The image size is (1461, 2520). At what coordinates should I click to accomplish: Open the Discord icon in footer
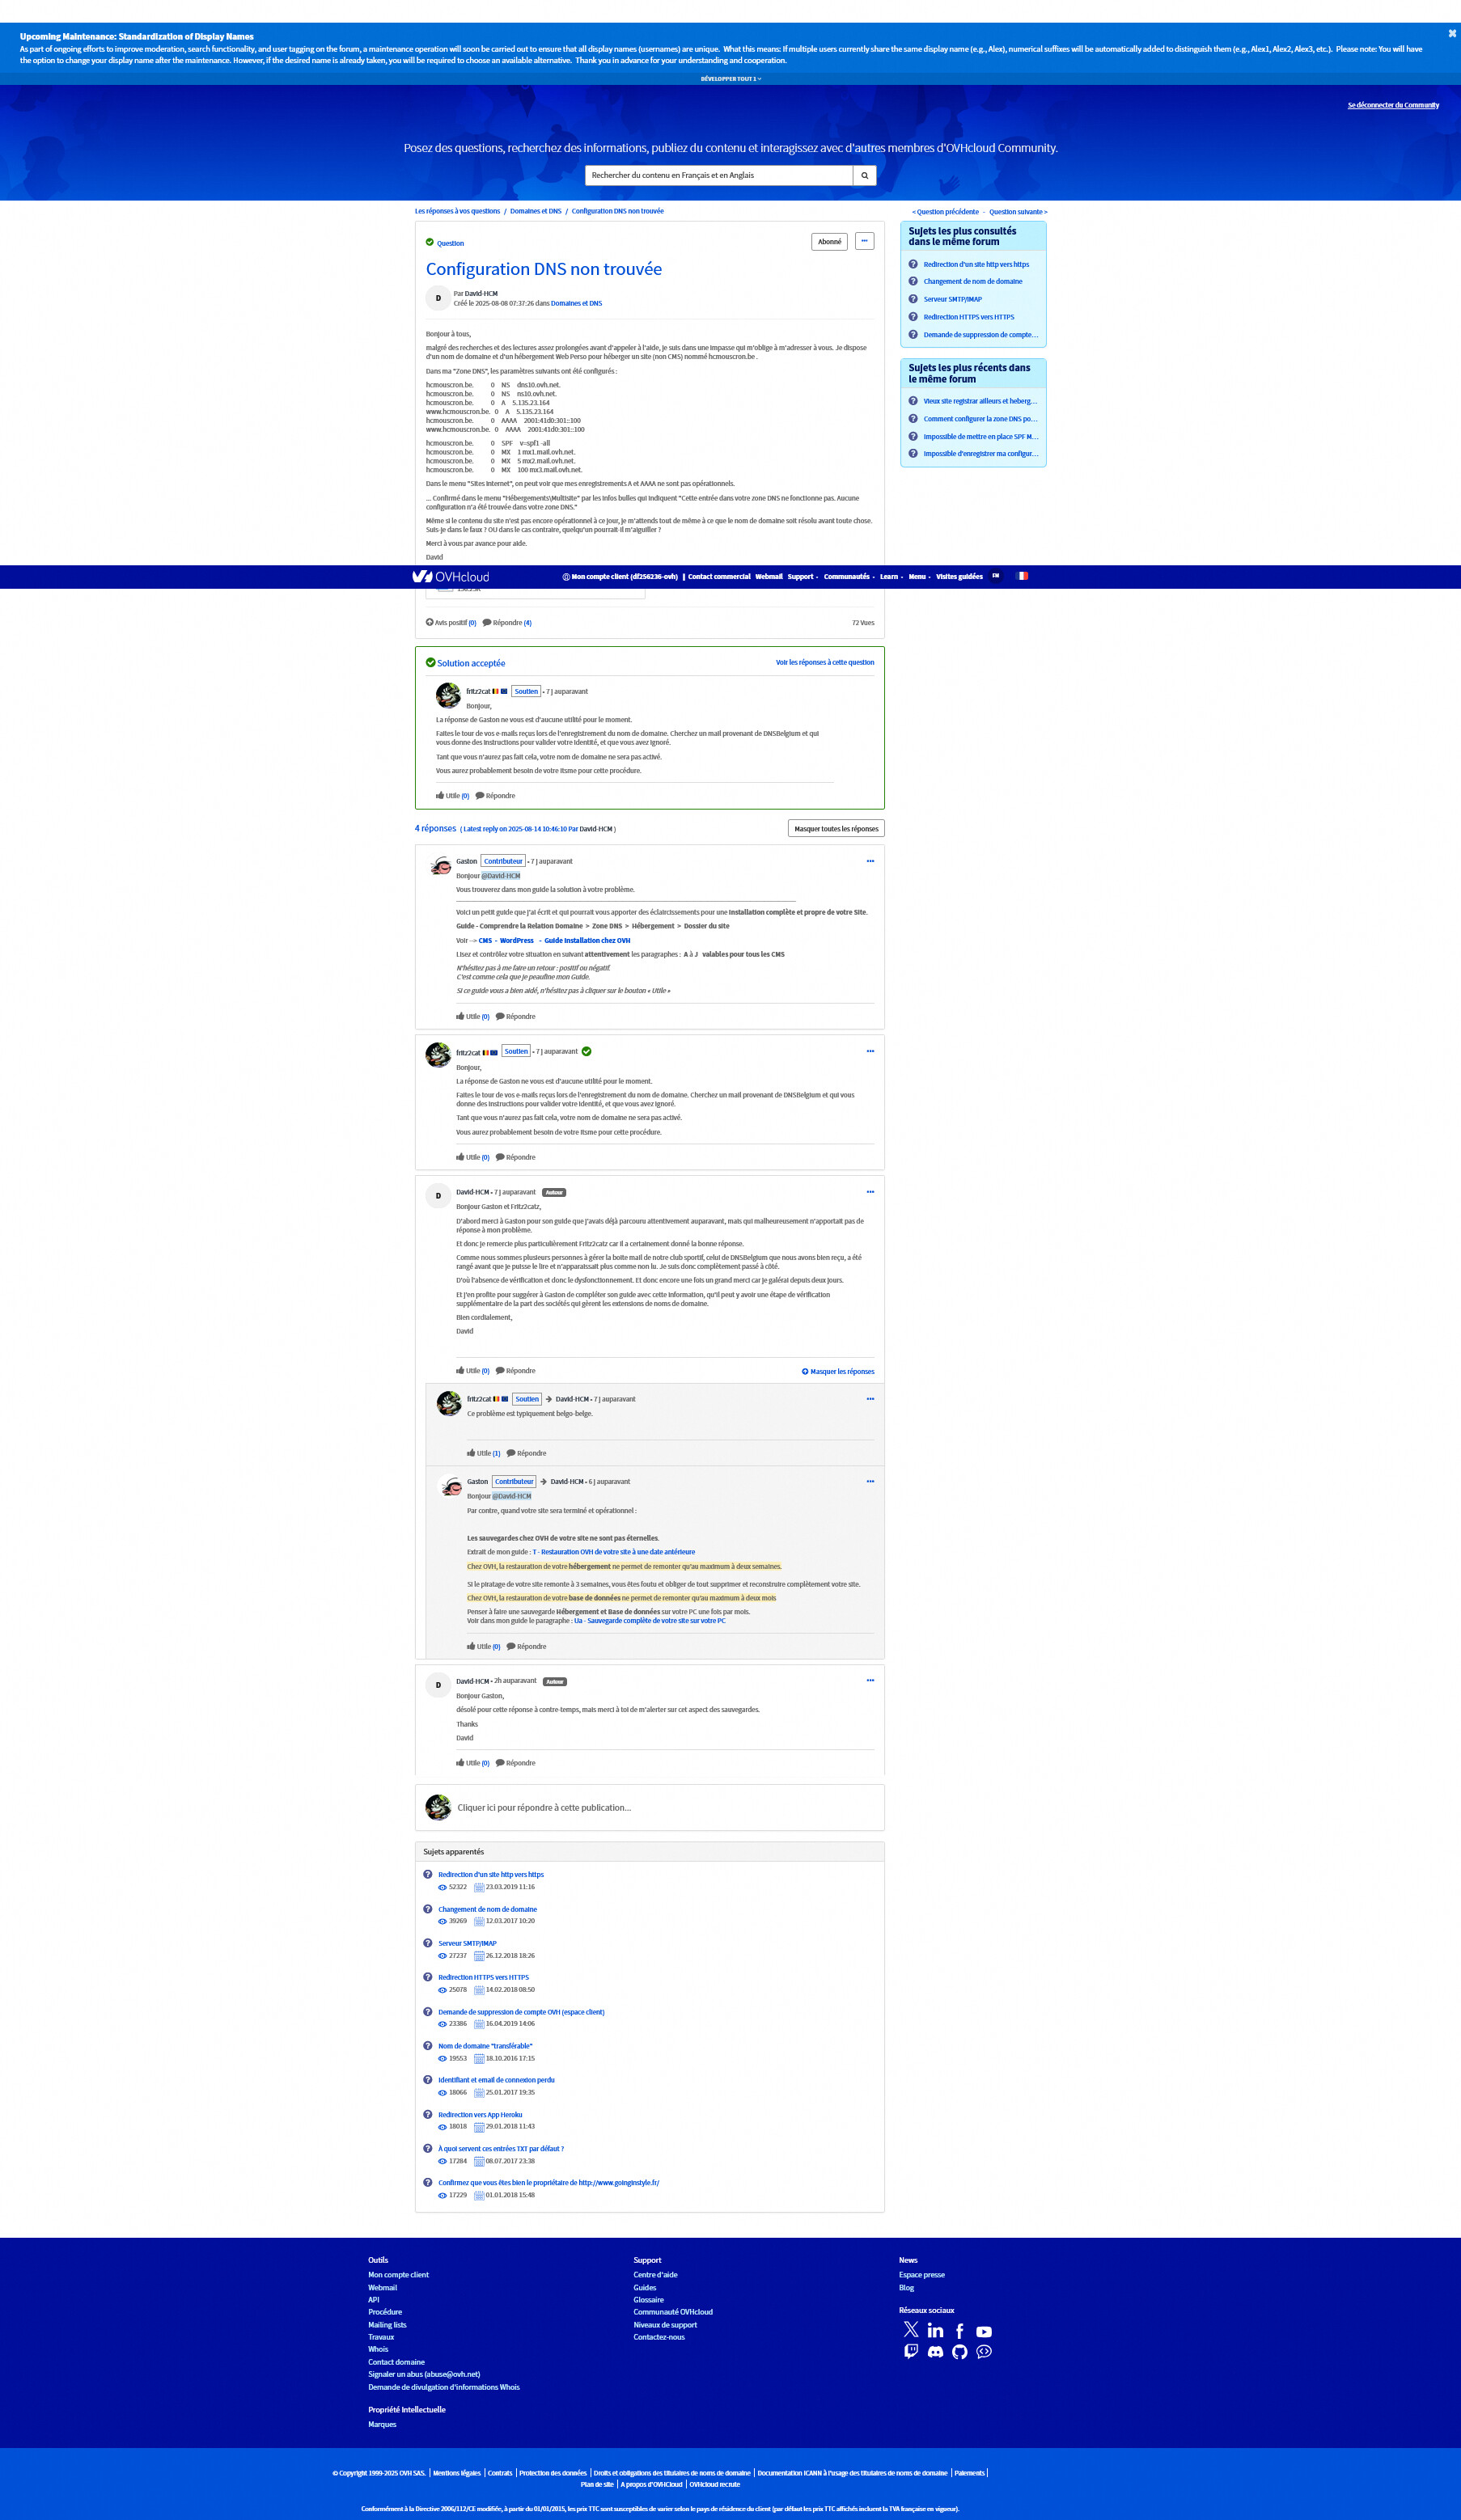tap(935, 2351)
